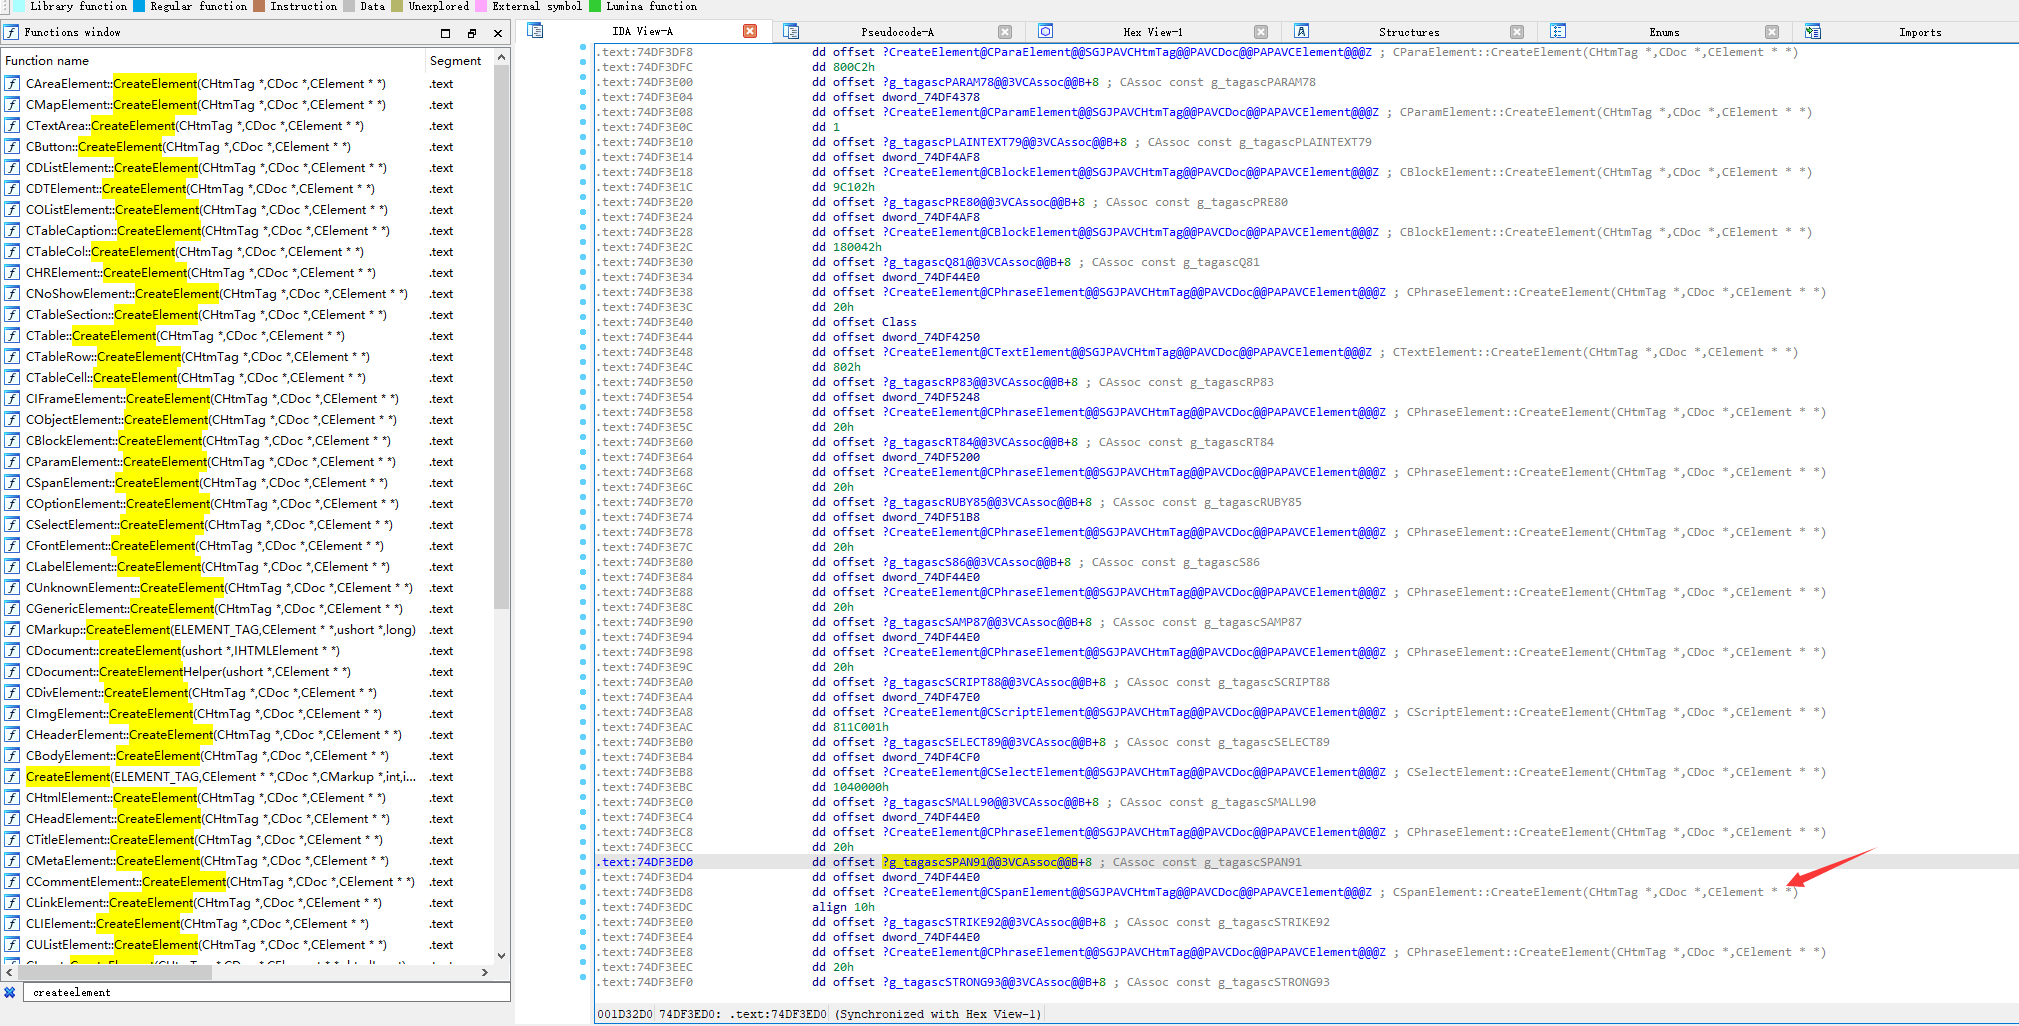This screenshot has height=1026, width=2019.
Task: Close the Functions window panel
Action: (x=498, y=33)
